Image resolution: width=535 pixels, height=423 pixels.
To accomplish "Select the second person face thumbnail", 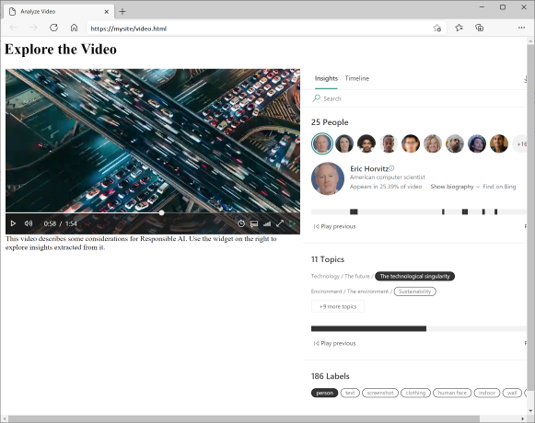I will click(344, 144).
